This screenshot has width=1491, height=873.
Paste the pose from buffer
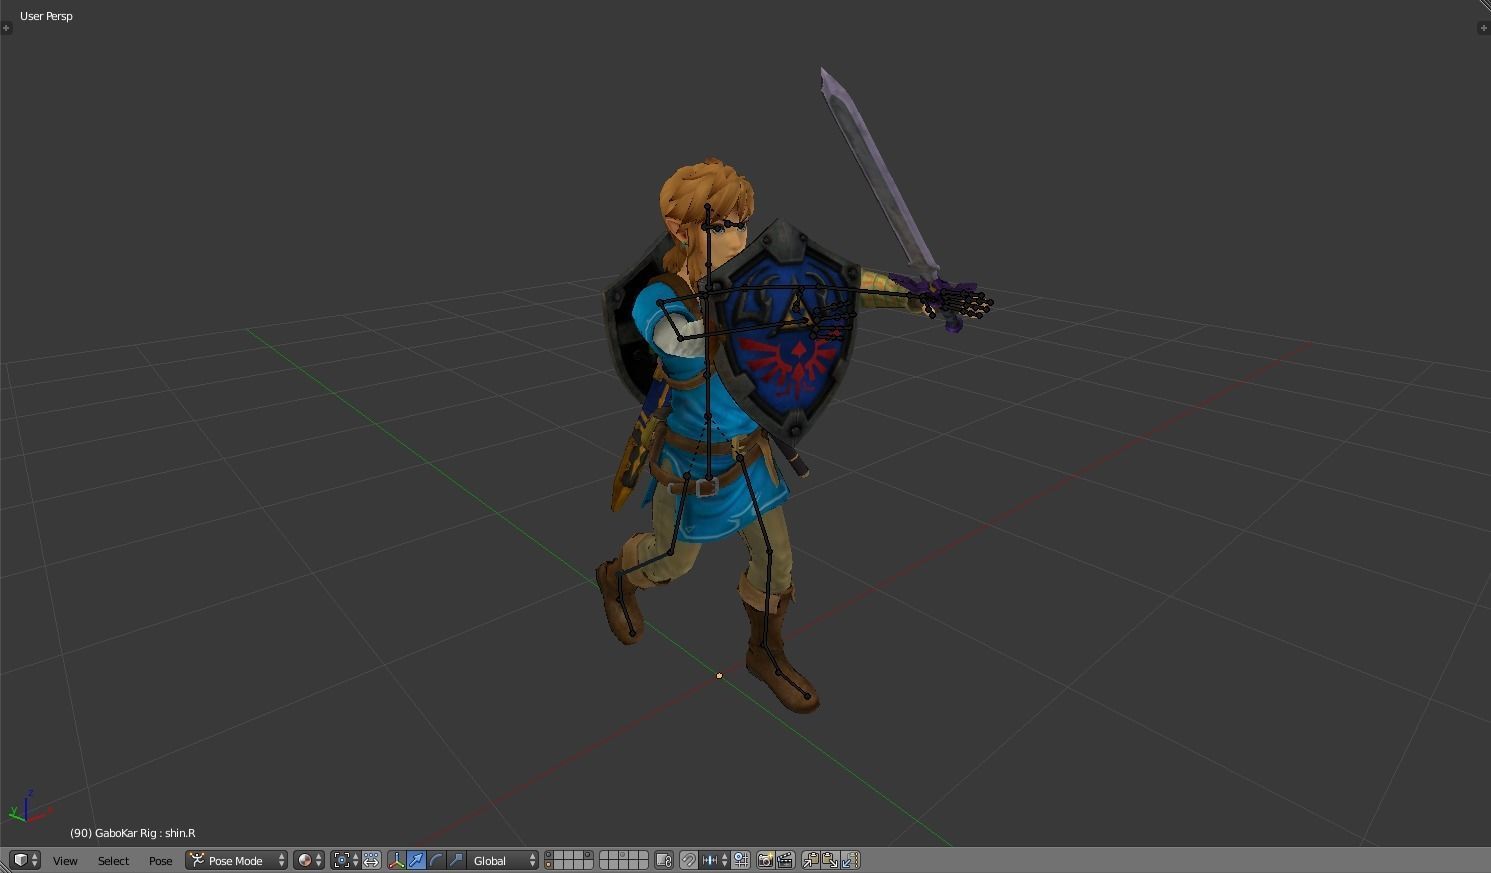click(830, 860)
